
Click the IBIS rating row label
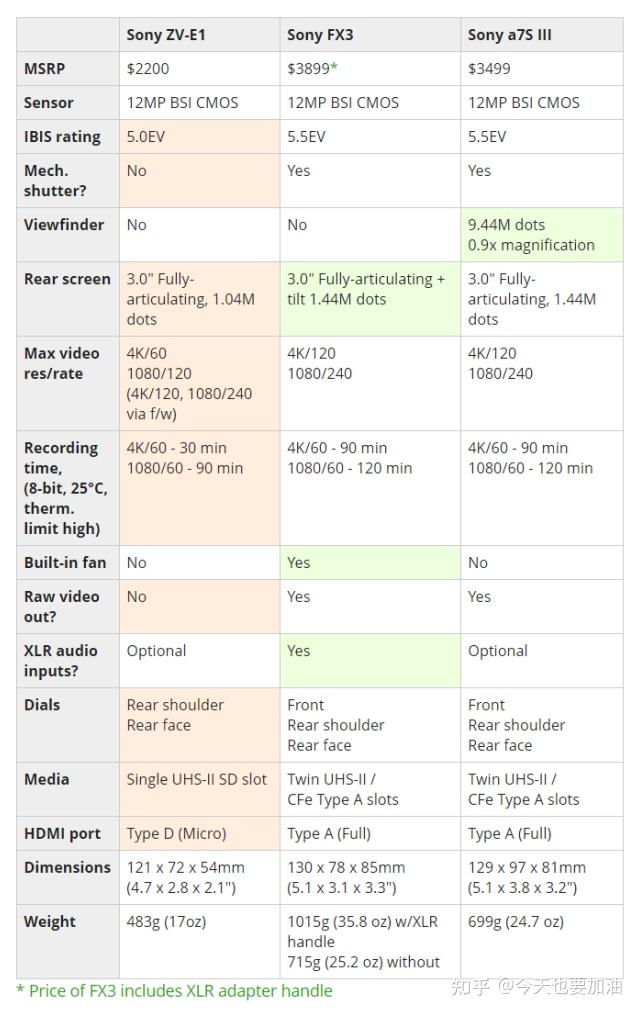point(64,137)
